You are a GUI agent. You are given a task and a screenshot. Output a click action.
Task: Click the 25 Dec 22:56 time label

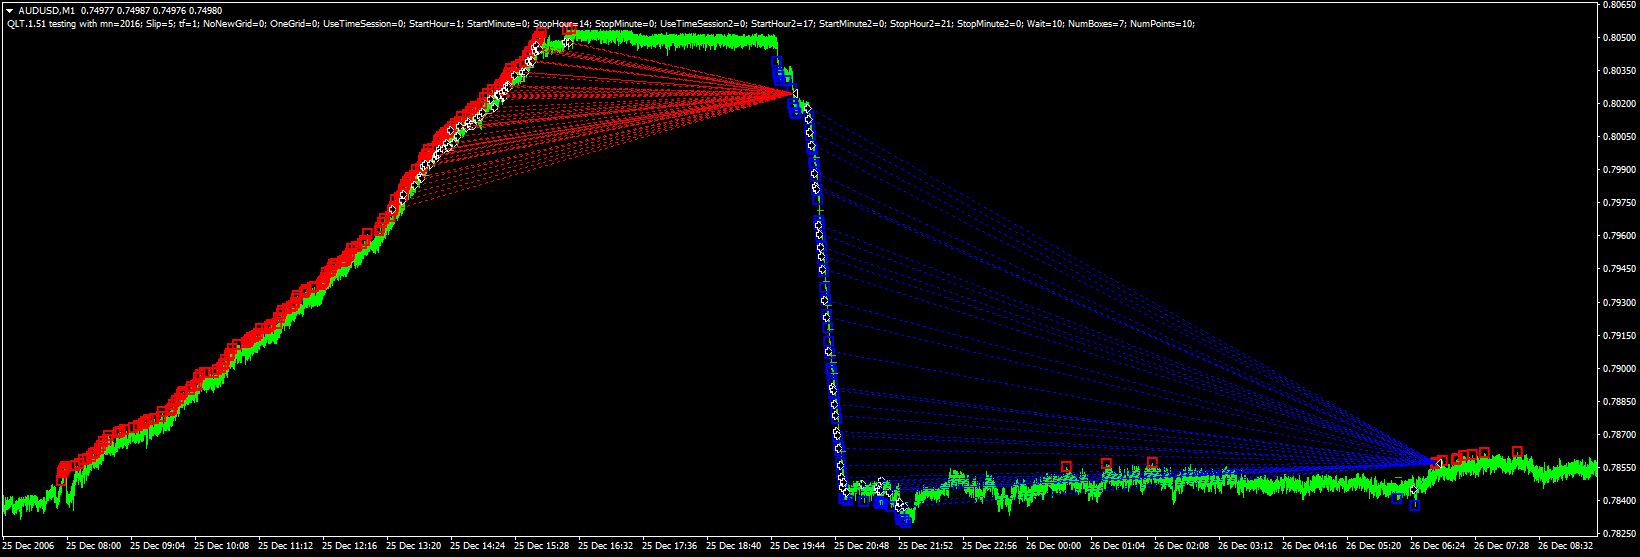click(990, 546)
